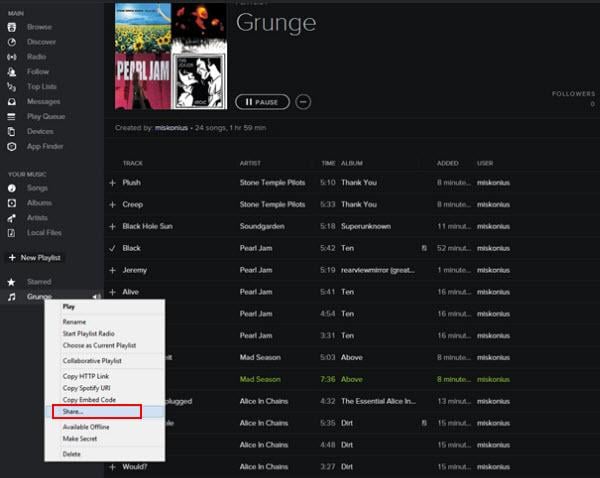Click offline icon on Black row
The image size is (600, 478).
point(424,248)
